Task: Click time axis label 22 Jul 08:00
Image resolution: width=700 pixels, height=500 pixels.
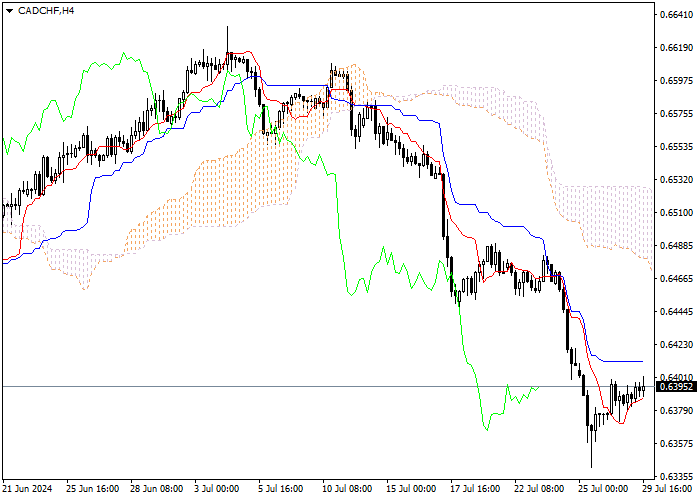Action: (x=540, y=489)
